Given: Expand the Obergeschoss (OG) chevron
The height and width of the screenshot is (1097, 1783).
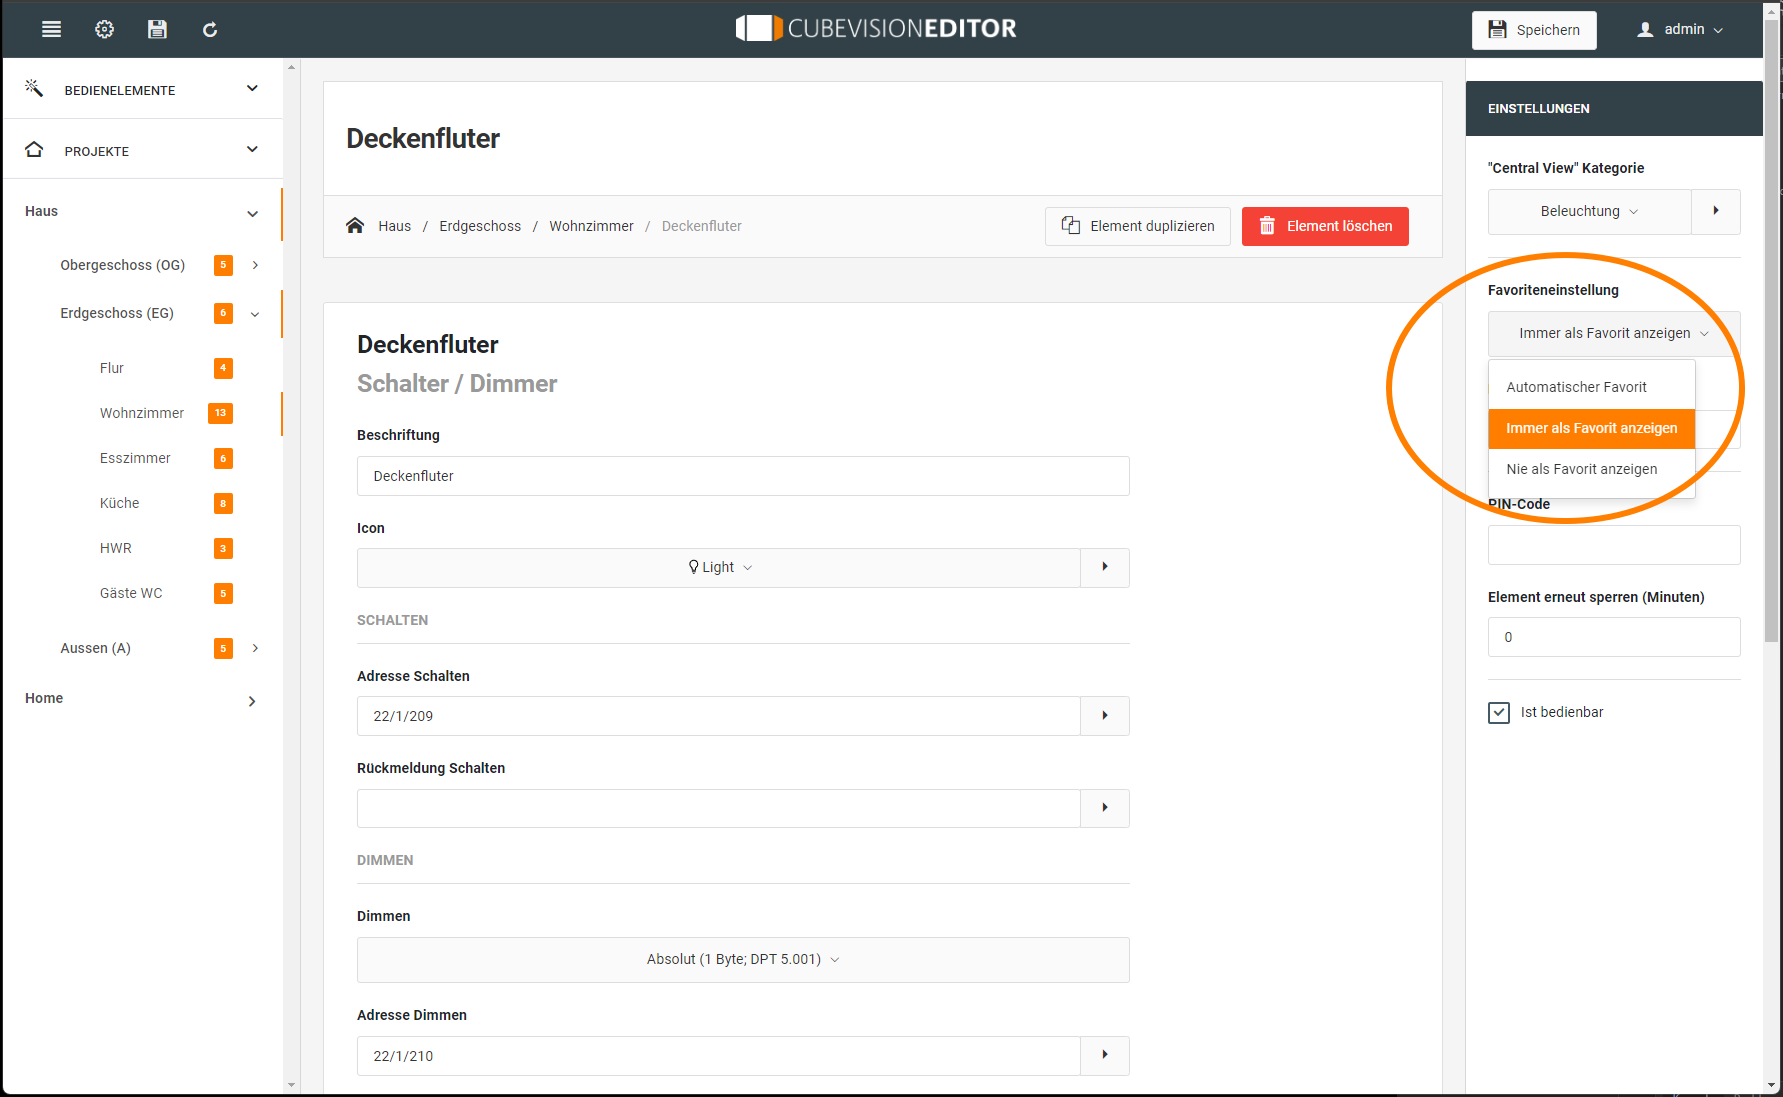Looking at the screenshot, I should 256,265.
